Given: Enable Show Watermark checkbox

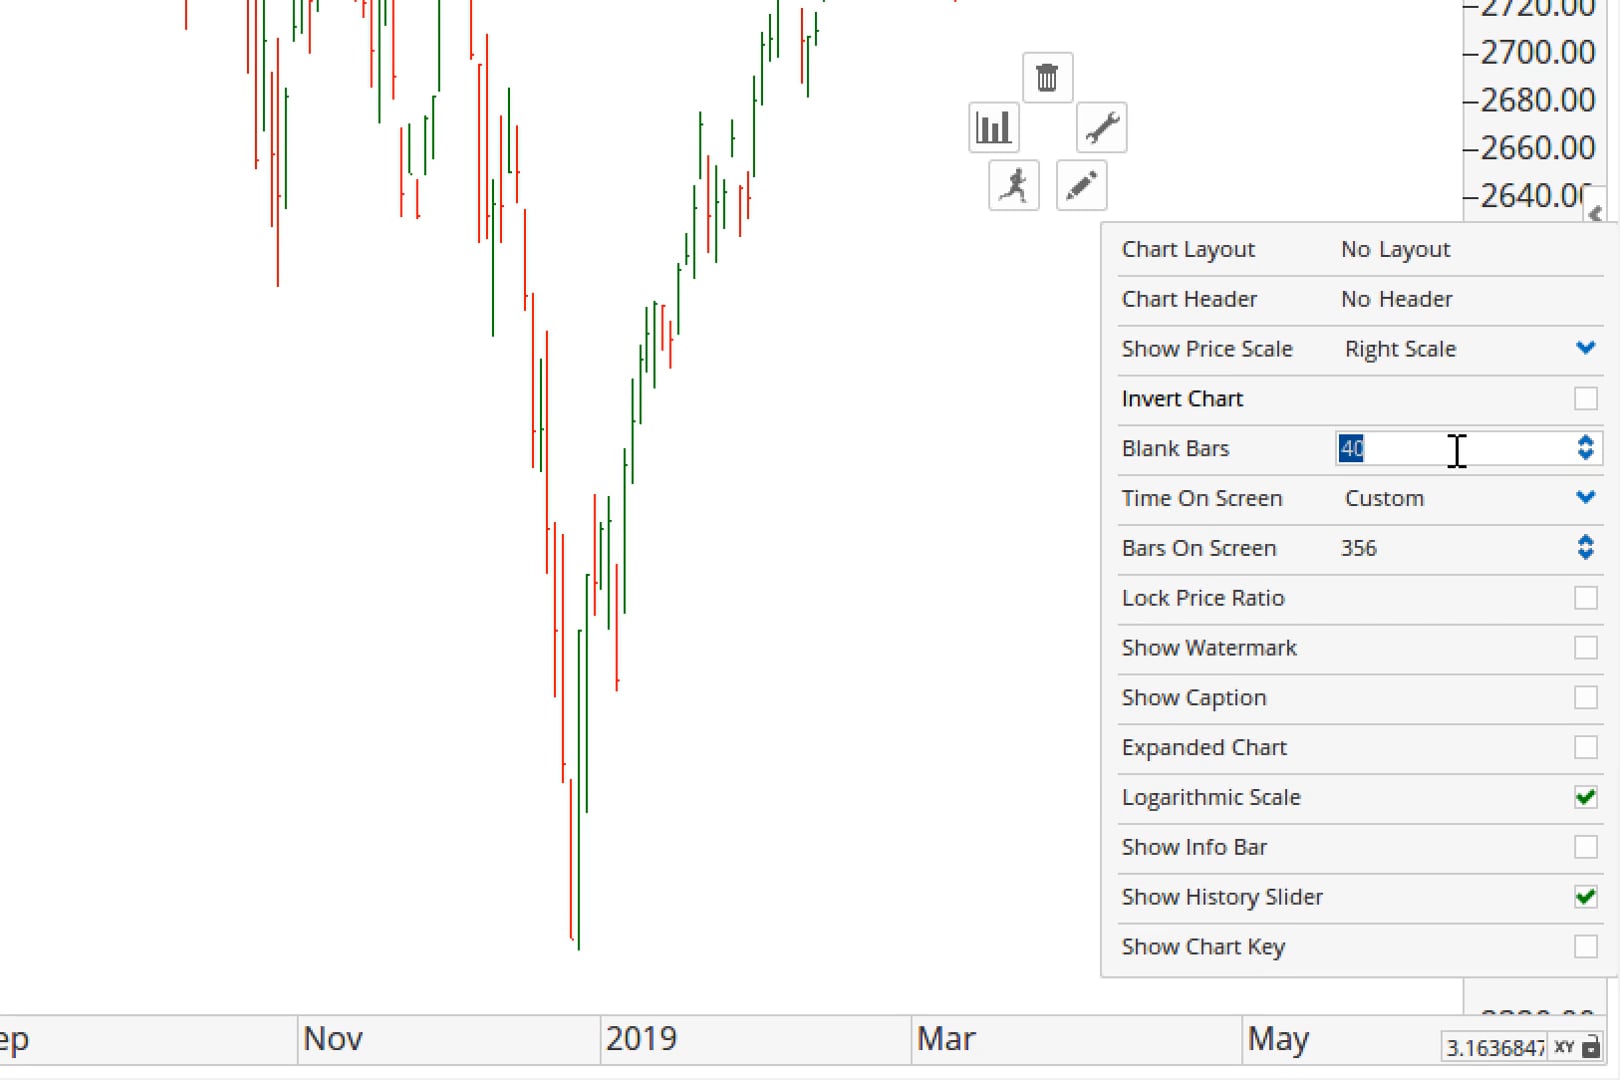Looking at the screenshot, I should coord(1585,648).
